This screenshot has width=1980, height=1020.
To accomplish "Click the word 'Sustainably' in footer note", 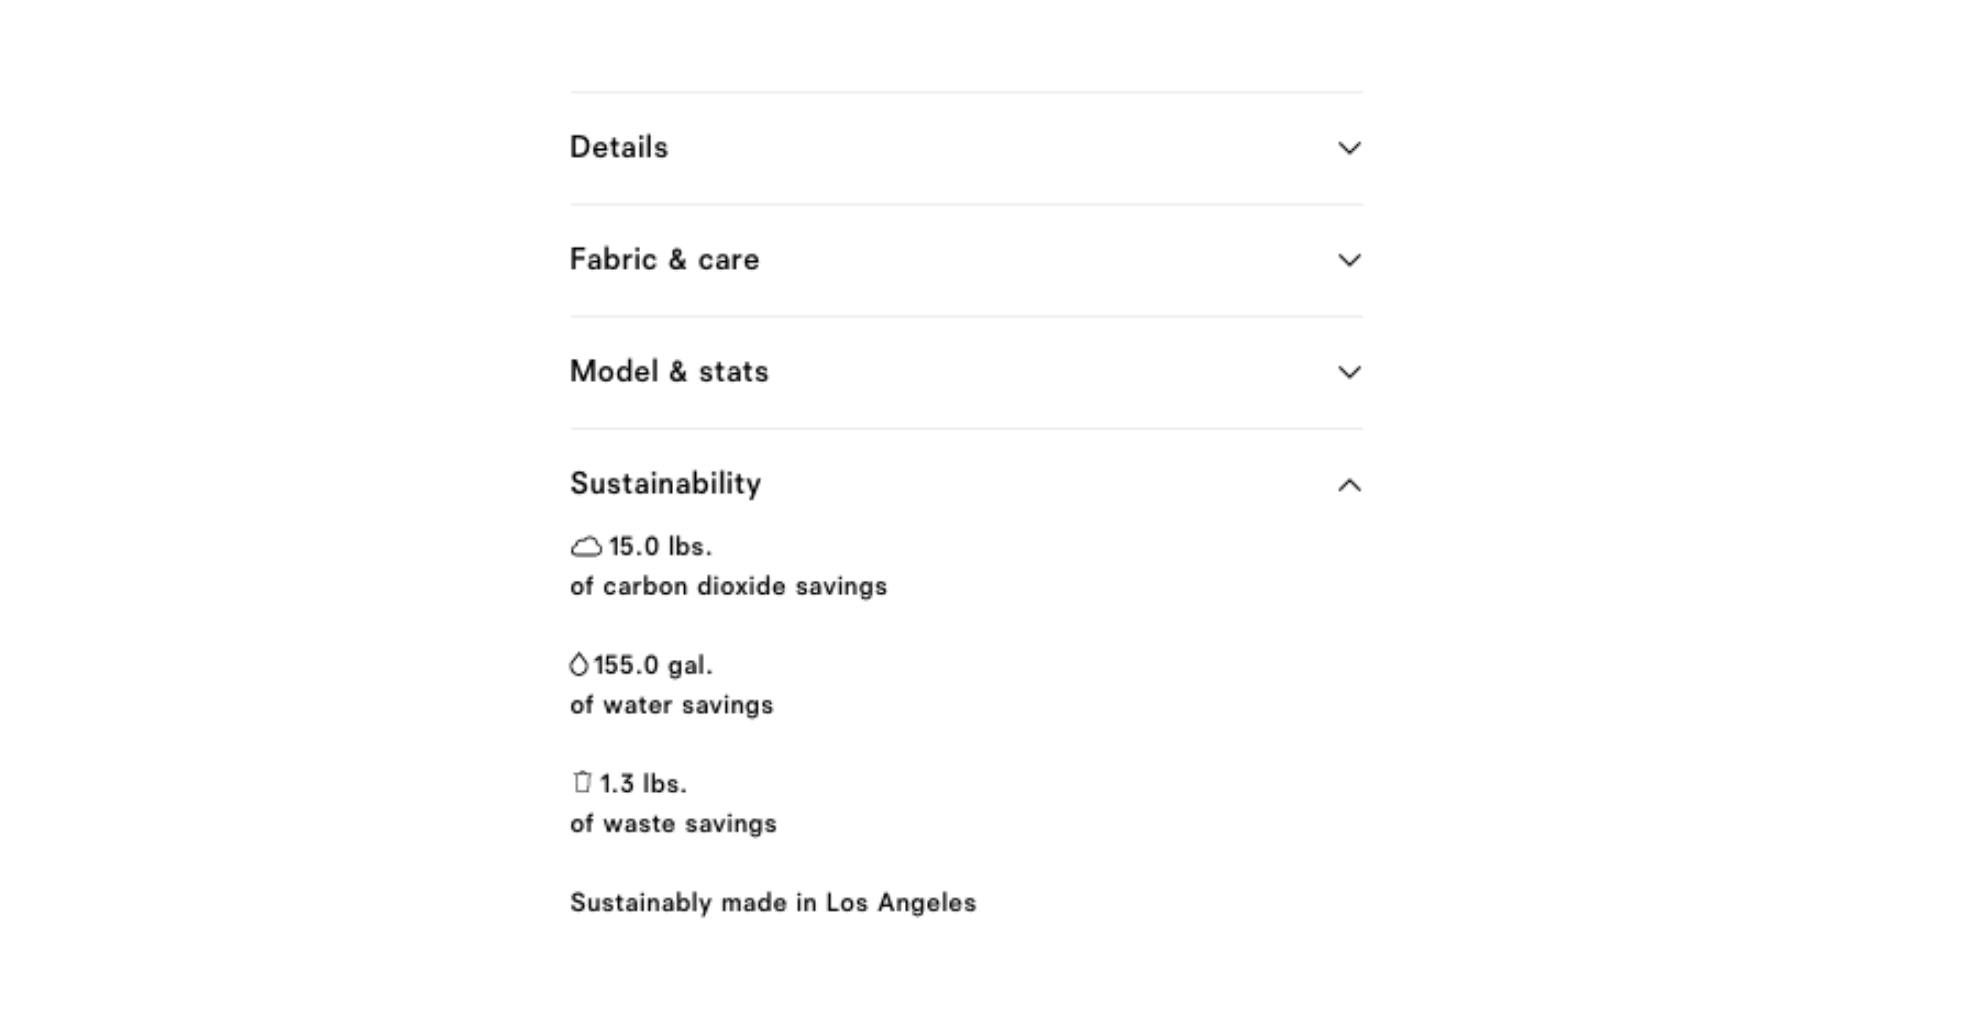I will (x=641, y=903).
